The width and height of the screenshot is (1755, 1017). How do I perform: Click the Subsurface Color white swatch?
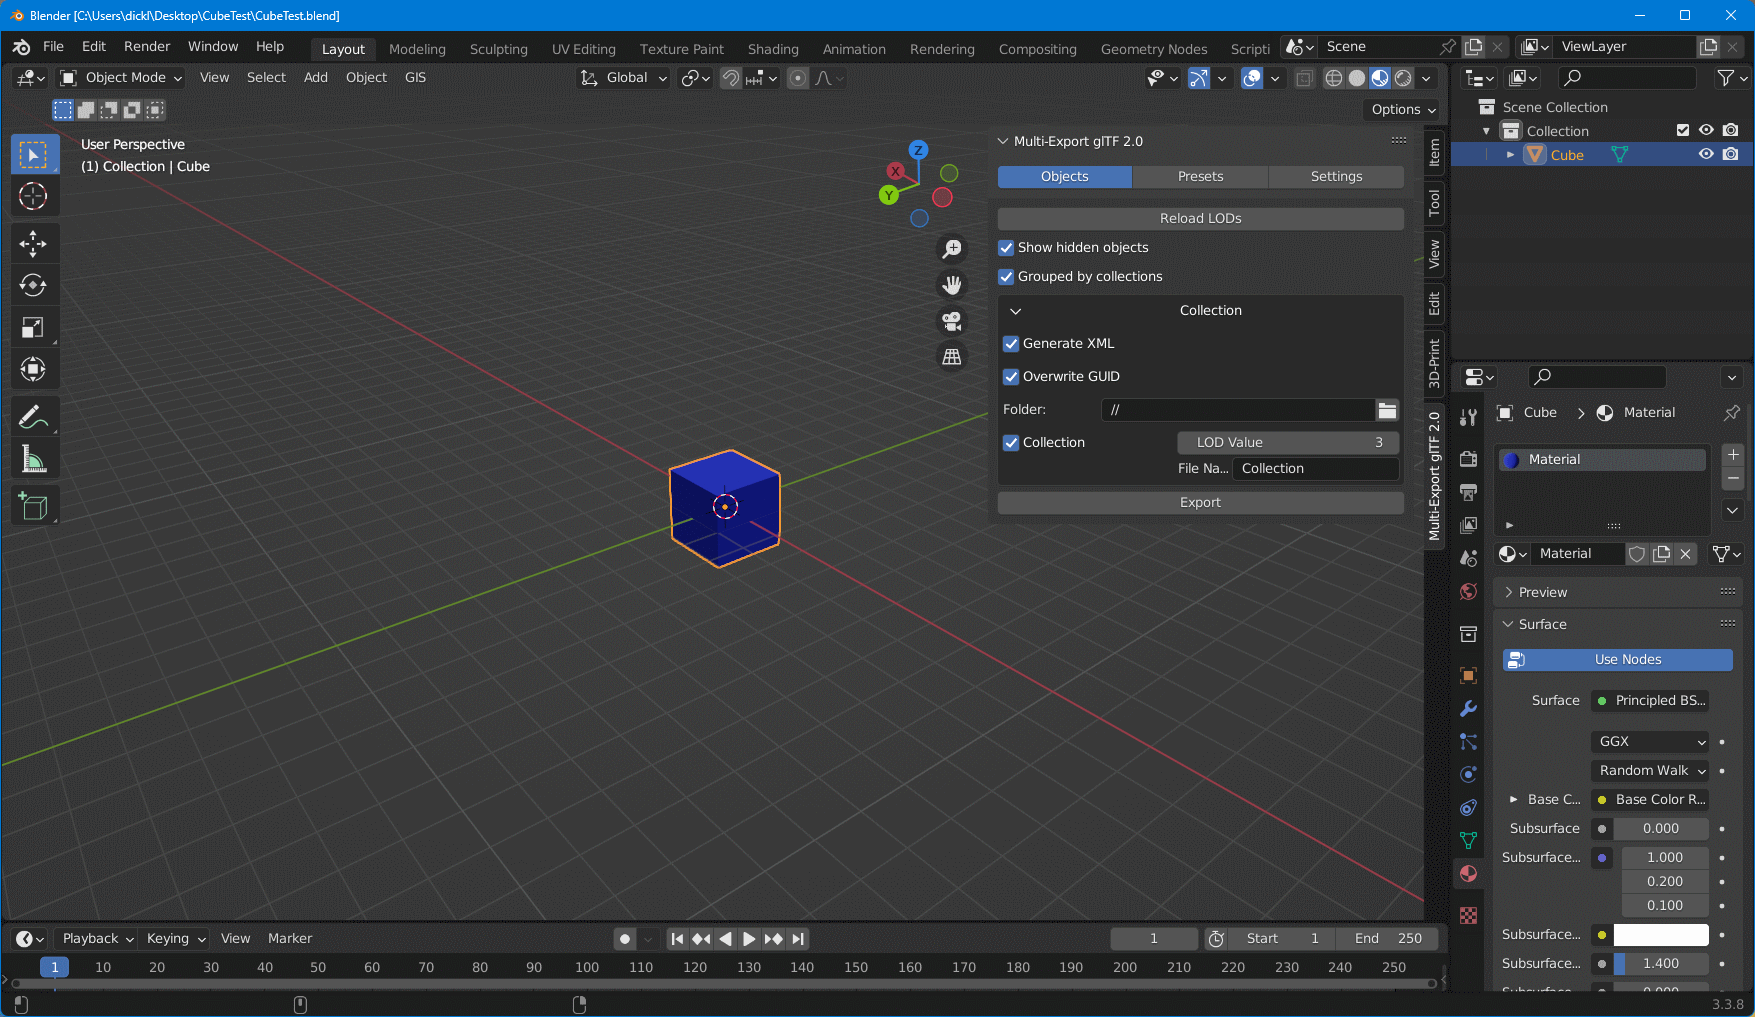pos(1661,935)
